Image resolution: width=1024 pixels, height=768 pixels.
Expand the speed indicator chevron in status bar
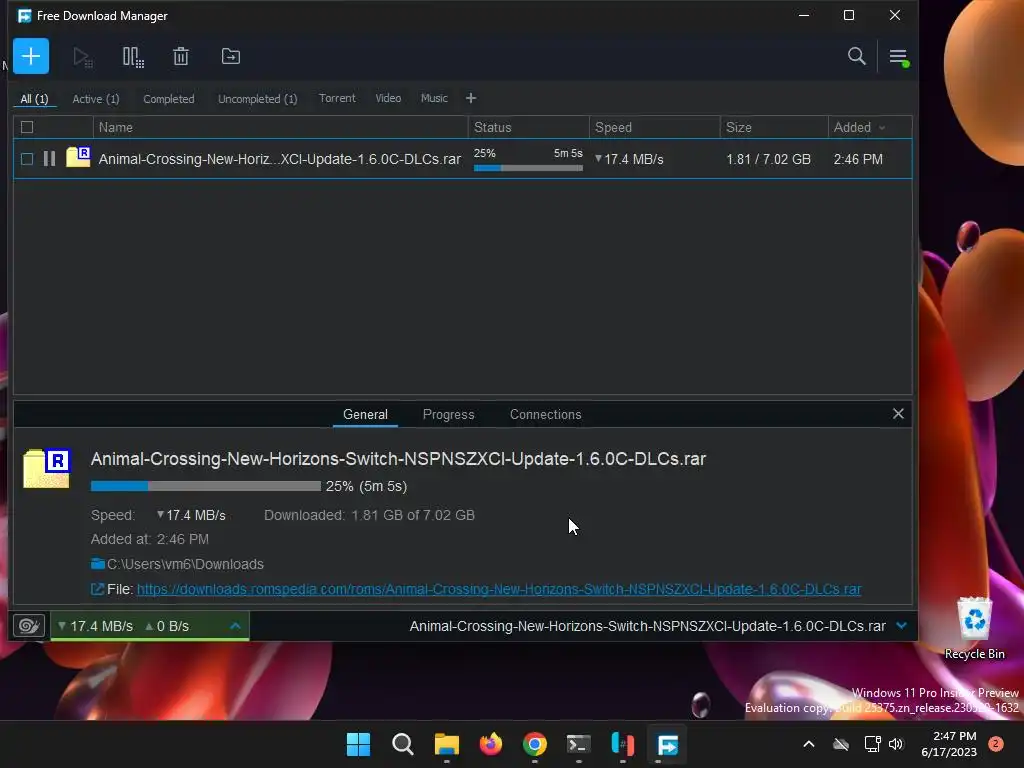235,626
